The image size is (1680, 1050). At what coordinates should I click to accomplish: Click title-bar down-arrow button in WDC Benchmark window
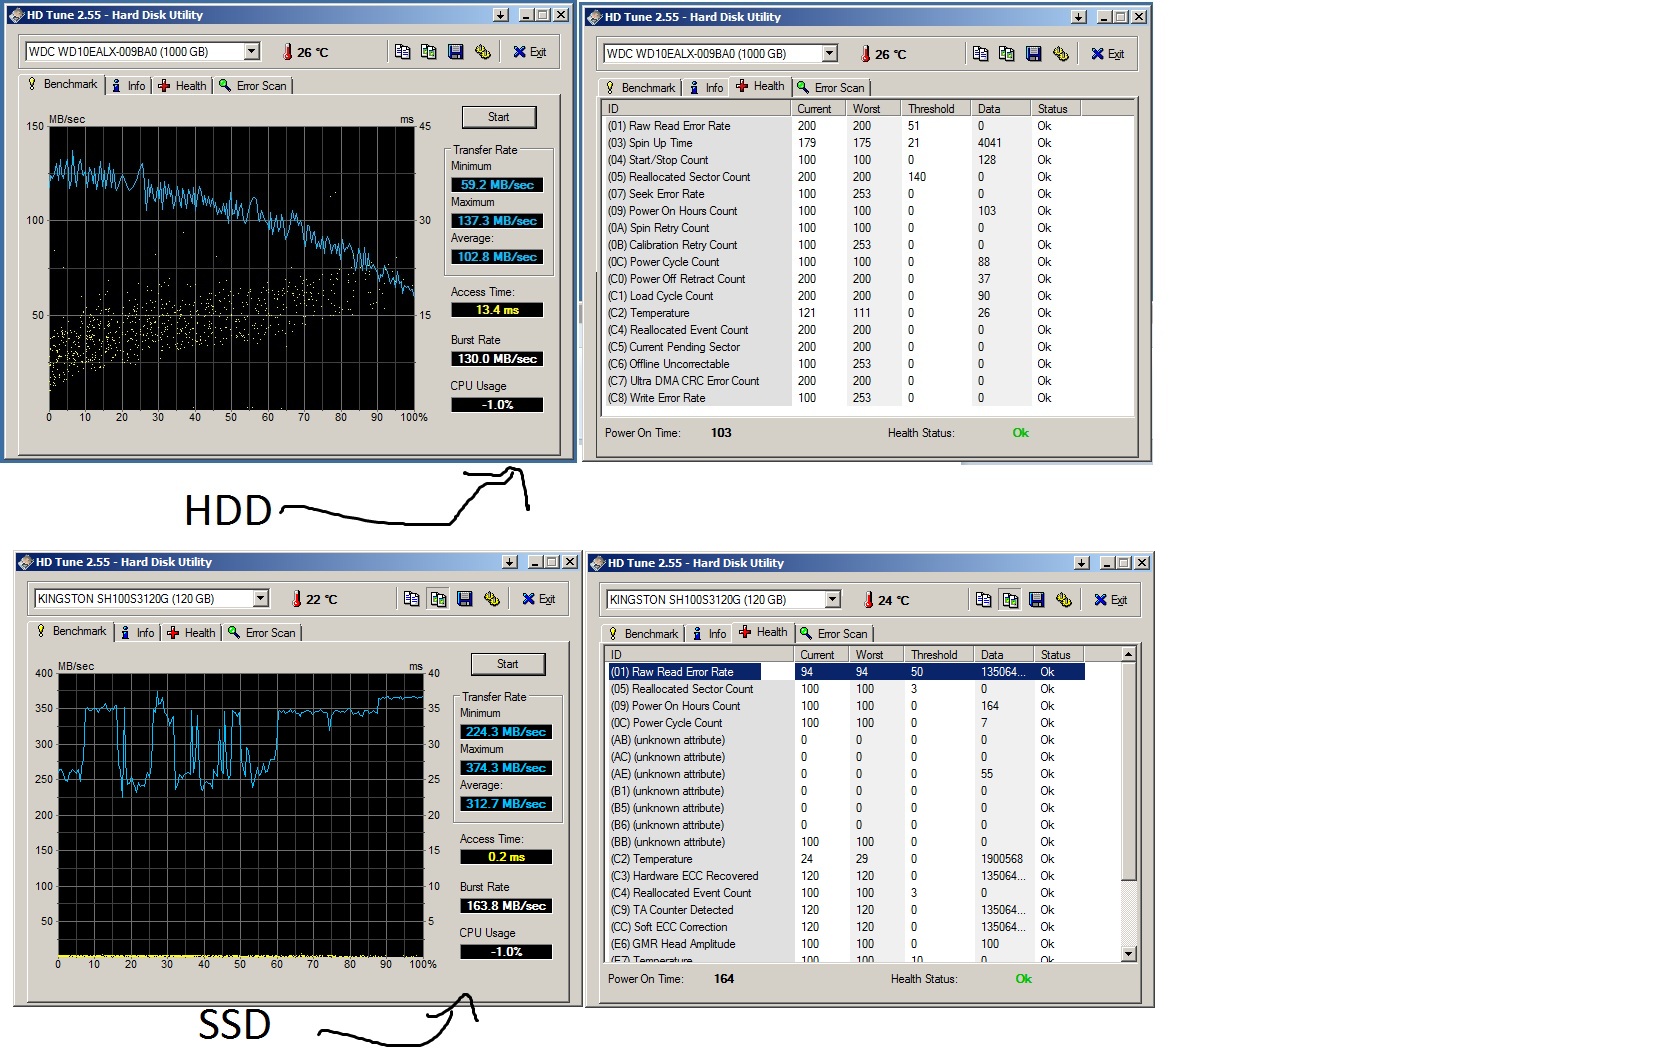click(501, 15)
